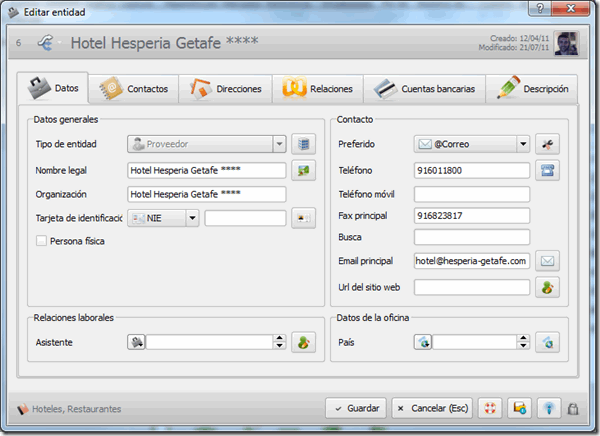Click the País globe lookup icon
600x436 pixels.
point(423,342)
